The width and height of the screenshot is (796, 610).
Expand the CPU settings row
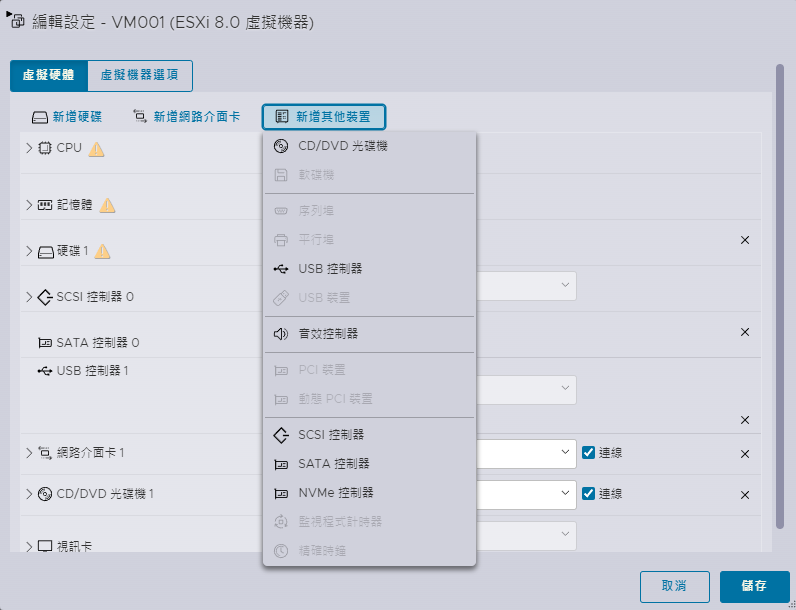click(x=29, y=148)
